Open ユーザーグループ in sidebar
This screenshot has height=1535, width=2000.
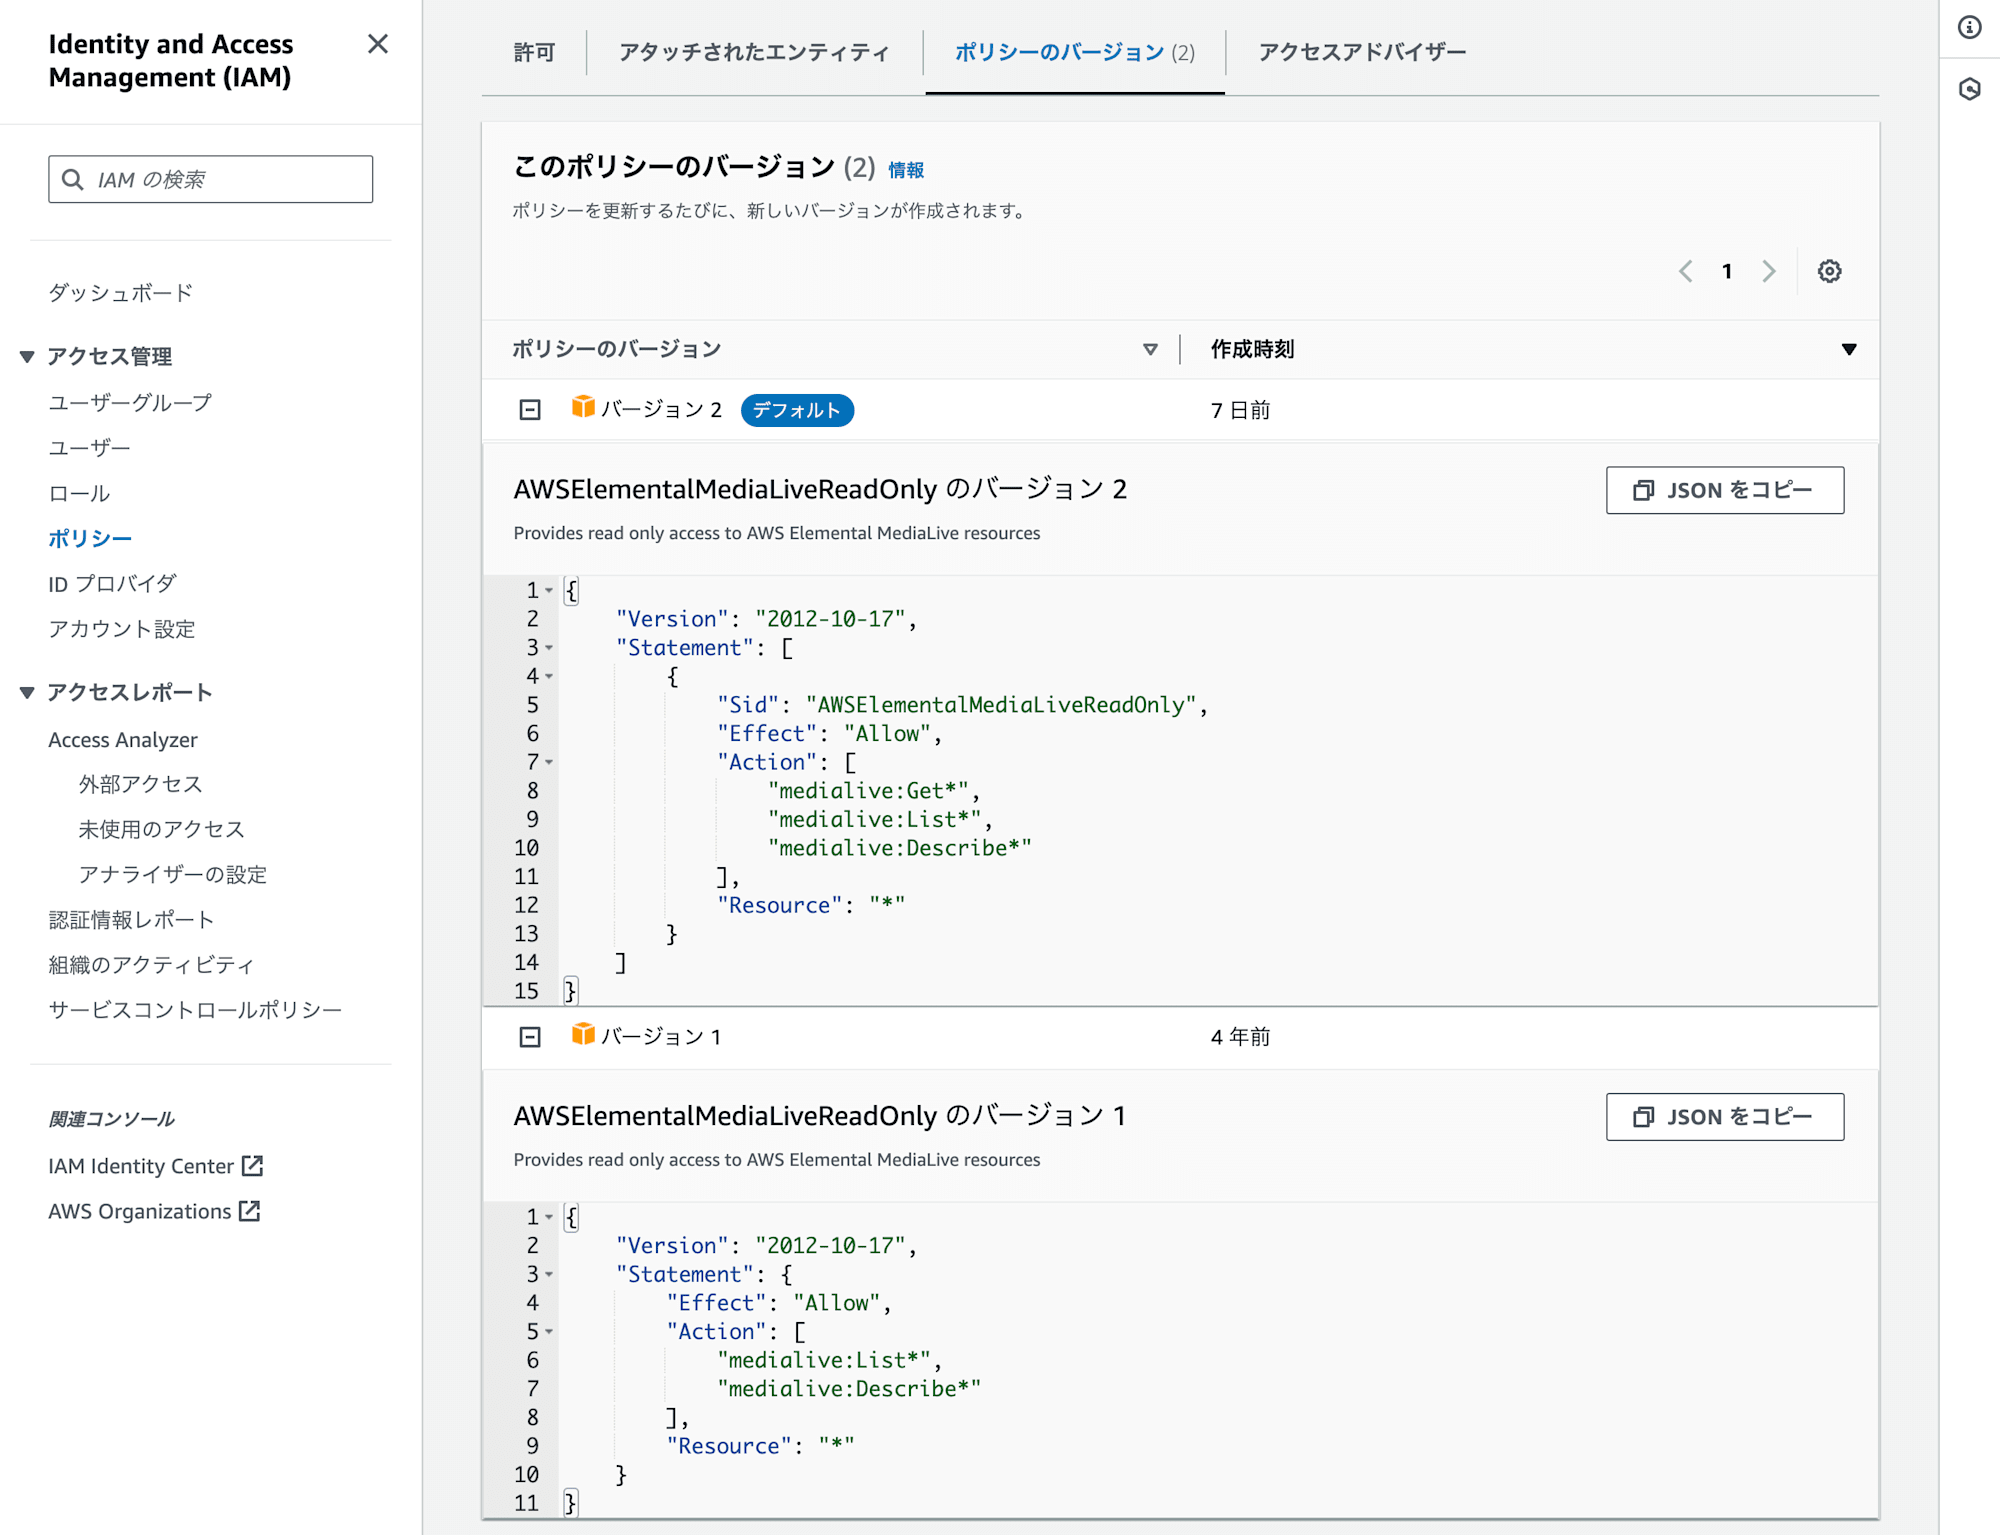point(131,403)
